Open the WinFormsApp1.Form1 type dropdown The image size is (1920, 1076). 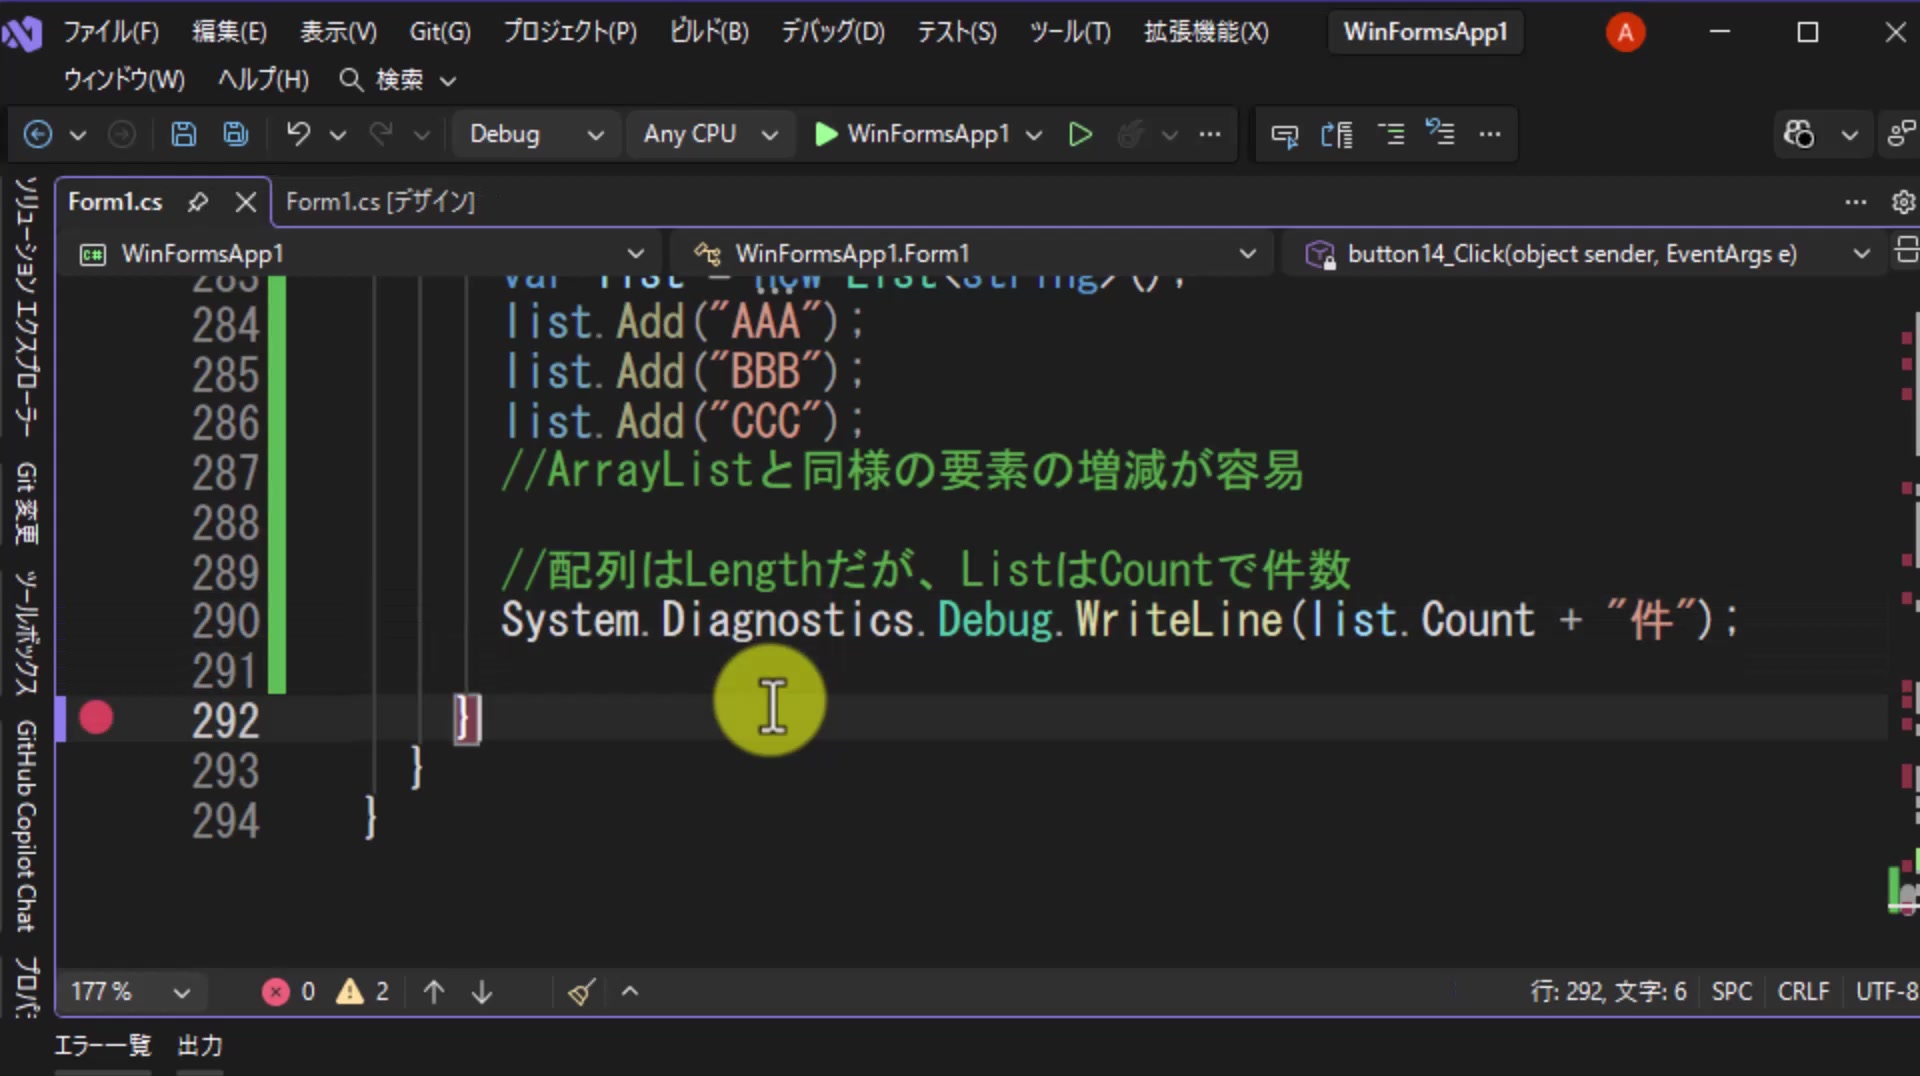[972, 254]
